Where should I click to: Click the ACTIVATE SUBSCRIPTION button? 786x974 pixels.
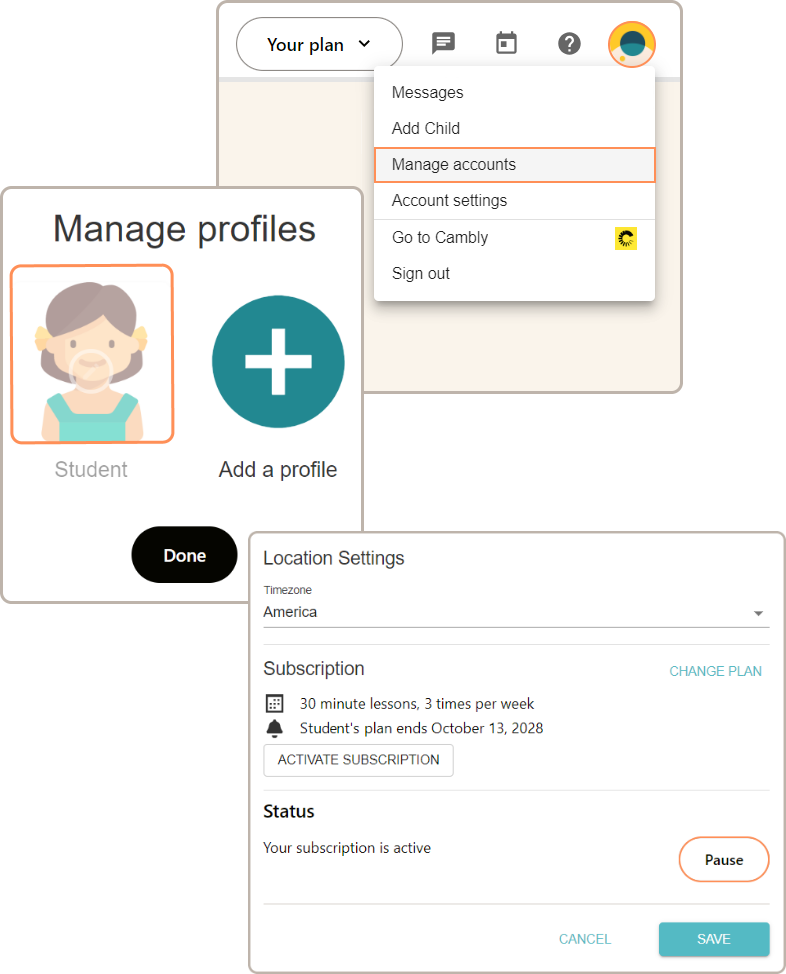click(358, 760)
